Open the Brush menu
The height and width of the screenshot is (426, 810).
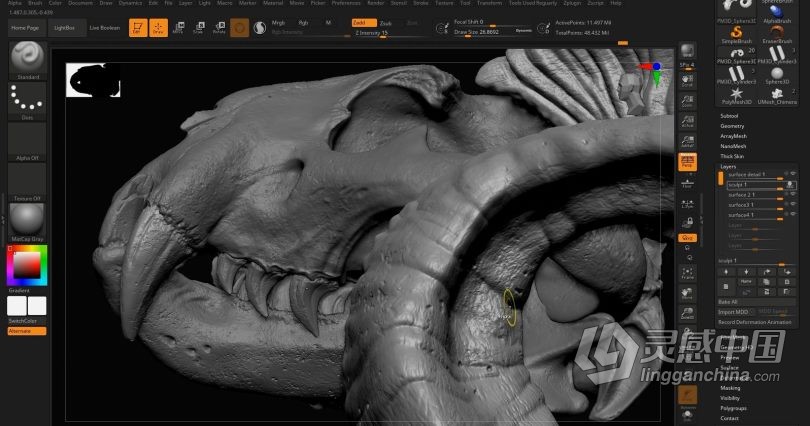pyautogui.click(x=35, y=3)
